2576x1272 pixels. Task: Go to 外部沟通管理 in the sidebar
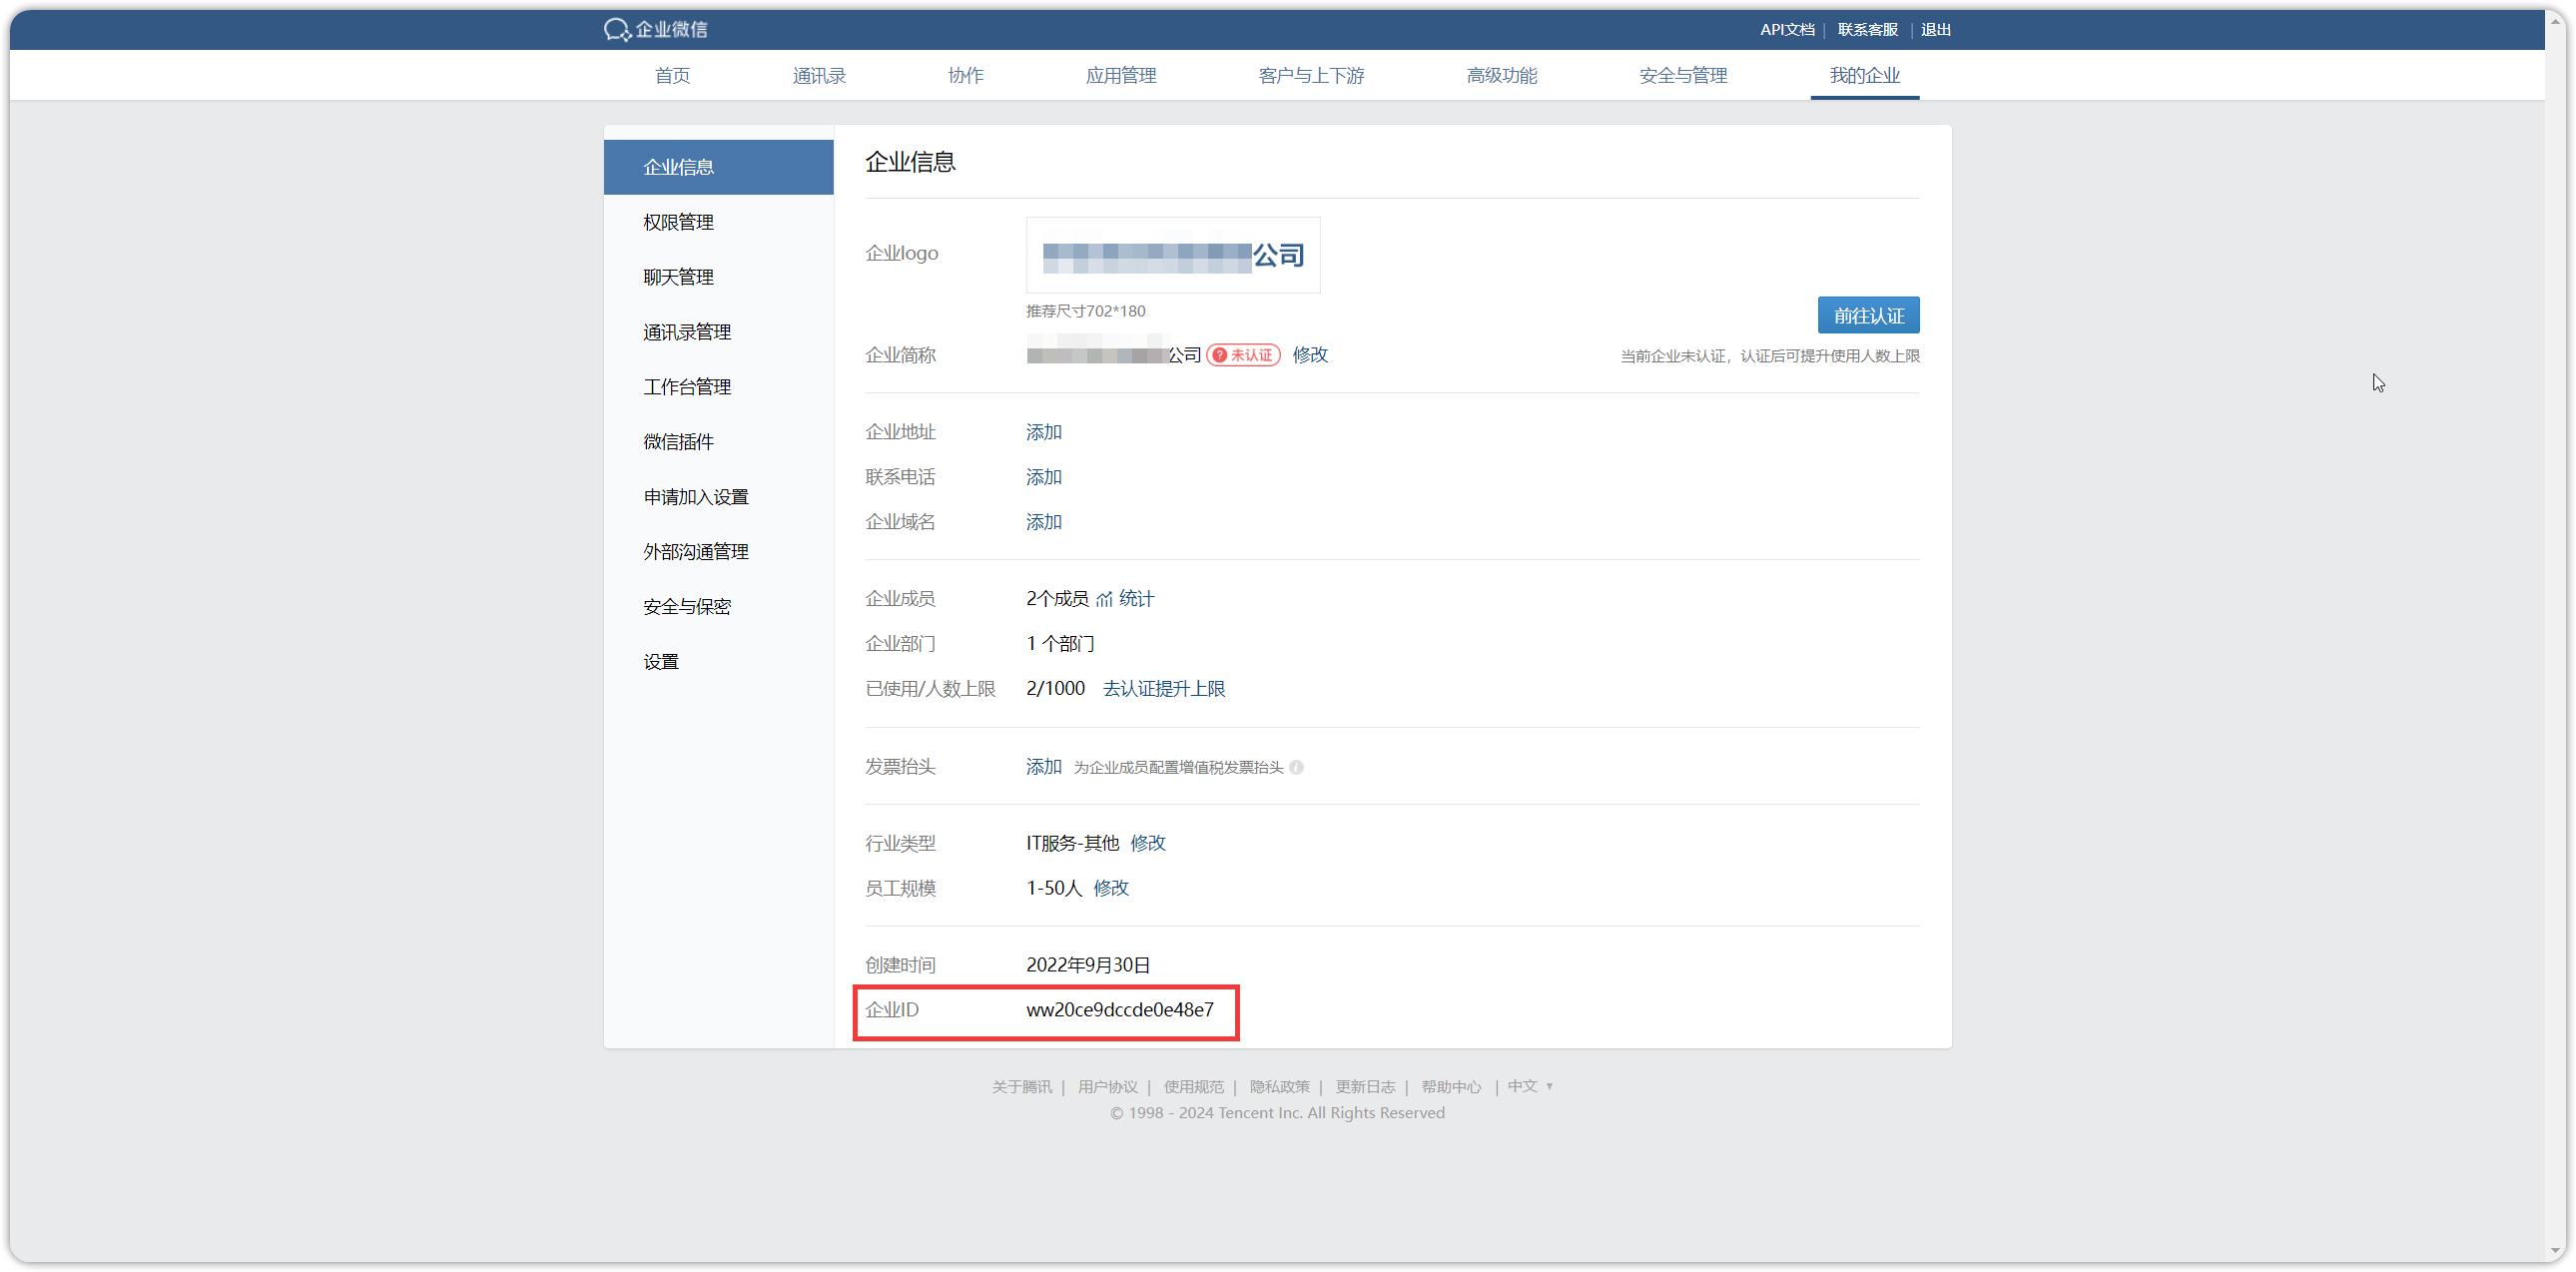718,552
